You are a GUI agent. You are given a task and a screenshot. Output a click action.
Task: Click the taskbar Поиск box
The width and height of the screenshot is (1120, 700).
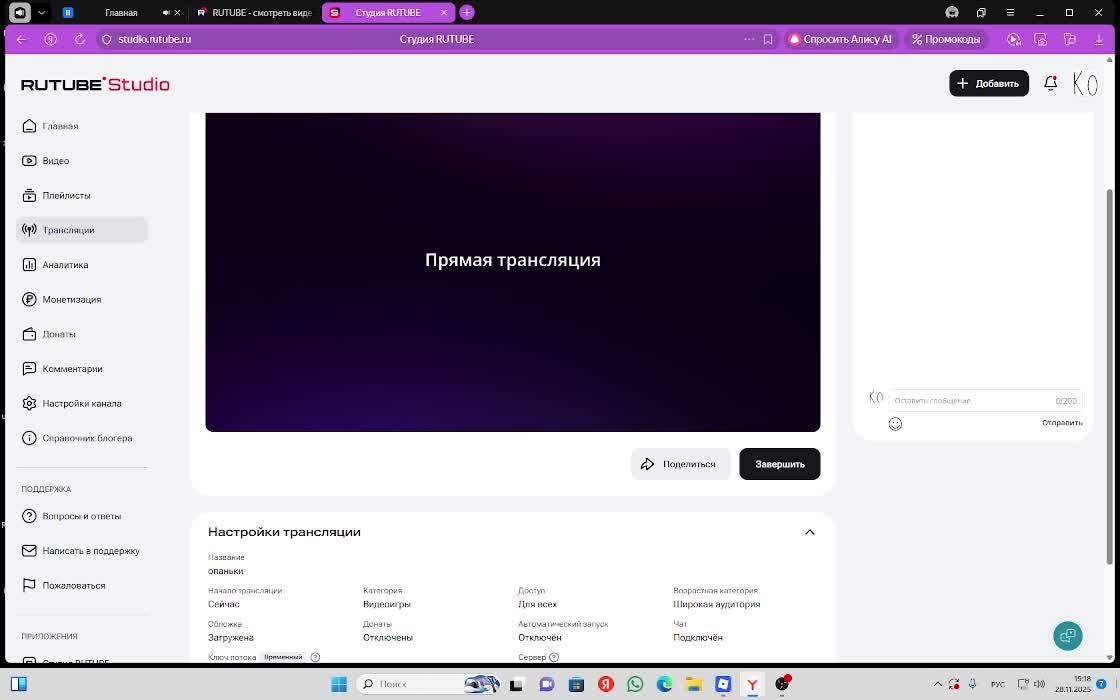click(427, 684)
